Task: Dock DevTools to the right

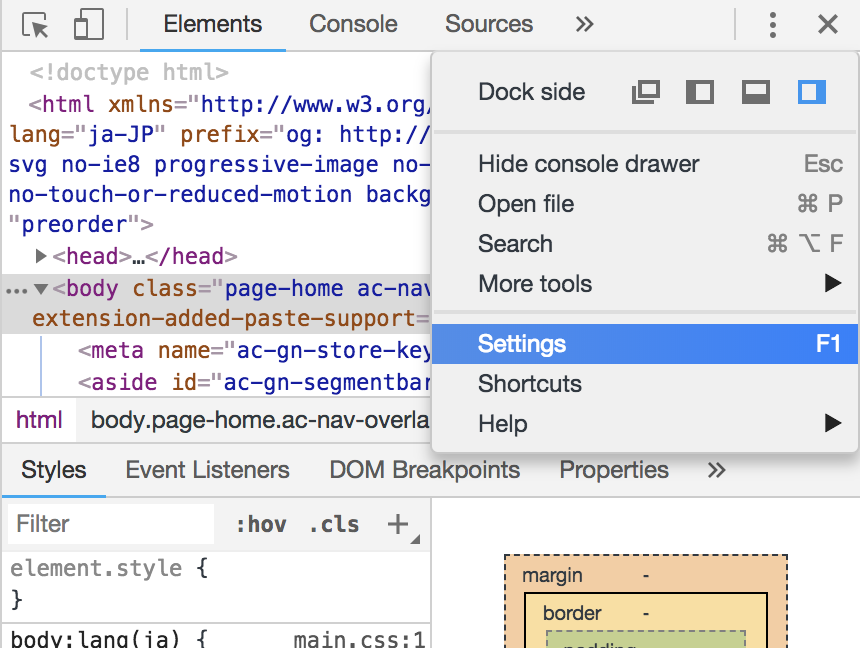Action: (x=812, y=92)
